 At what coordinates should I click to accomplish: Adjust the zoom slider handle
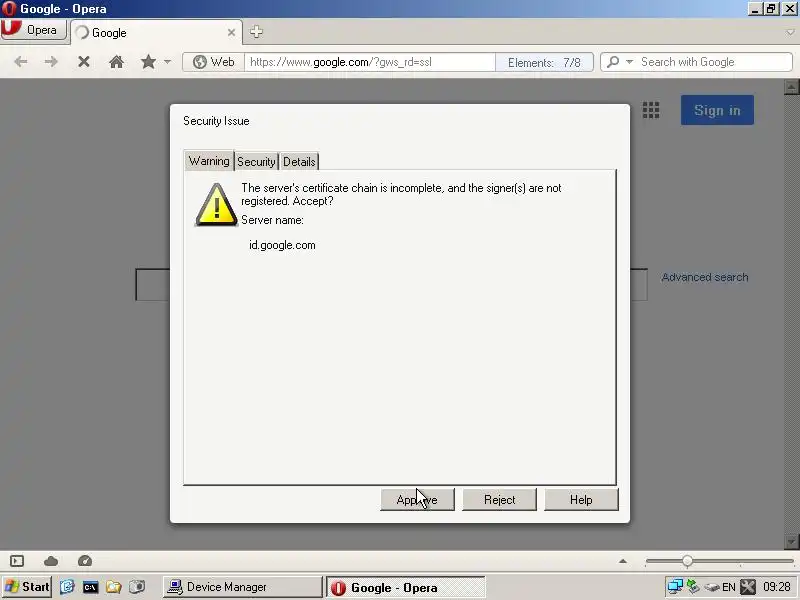point(687,561)
